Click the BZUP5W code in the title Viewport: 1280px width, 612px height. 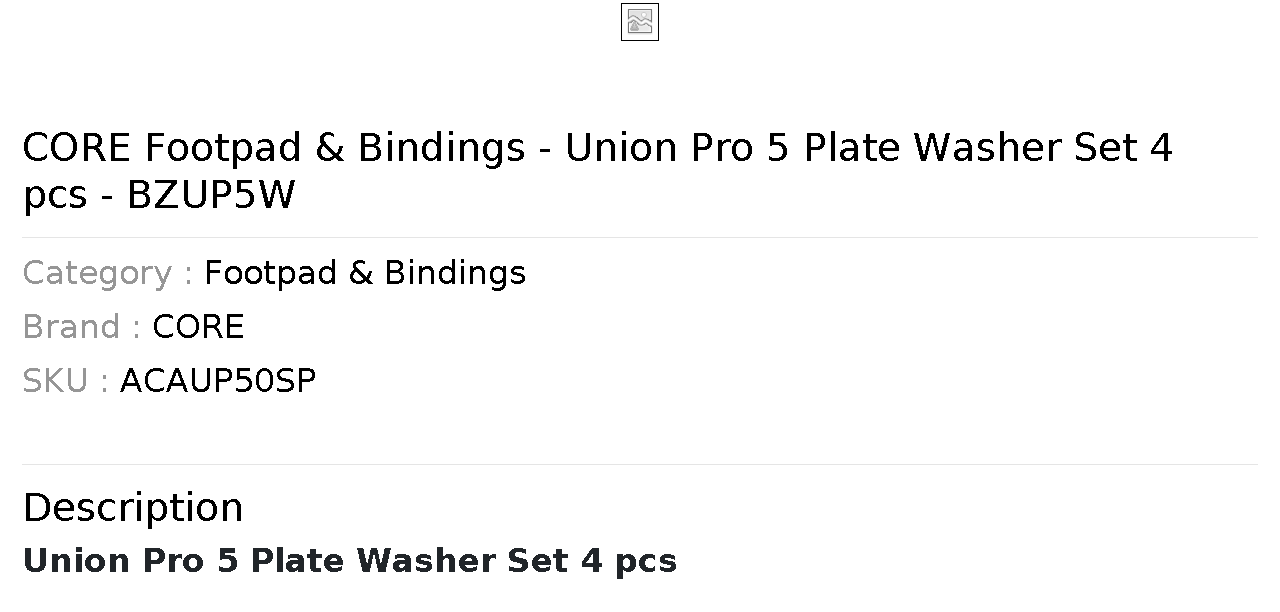(211, 195)
